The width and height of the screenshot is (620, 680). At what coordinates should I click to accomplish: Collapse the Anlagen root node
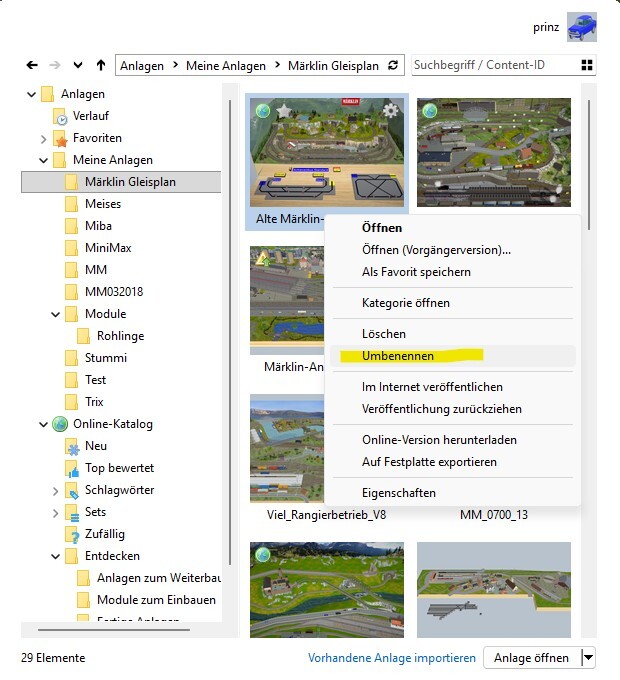31,94
